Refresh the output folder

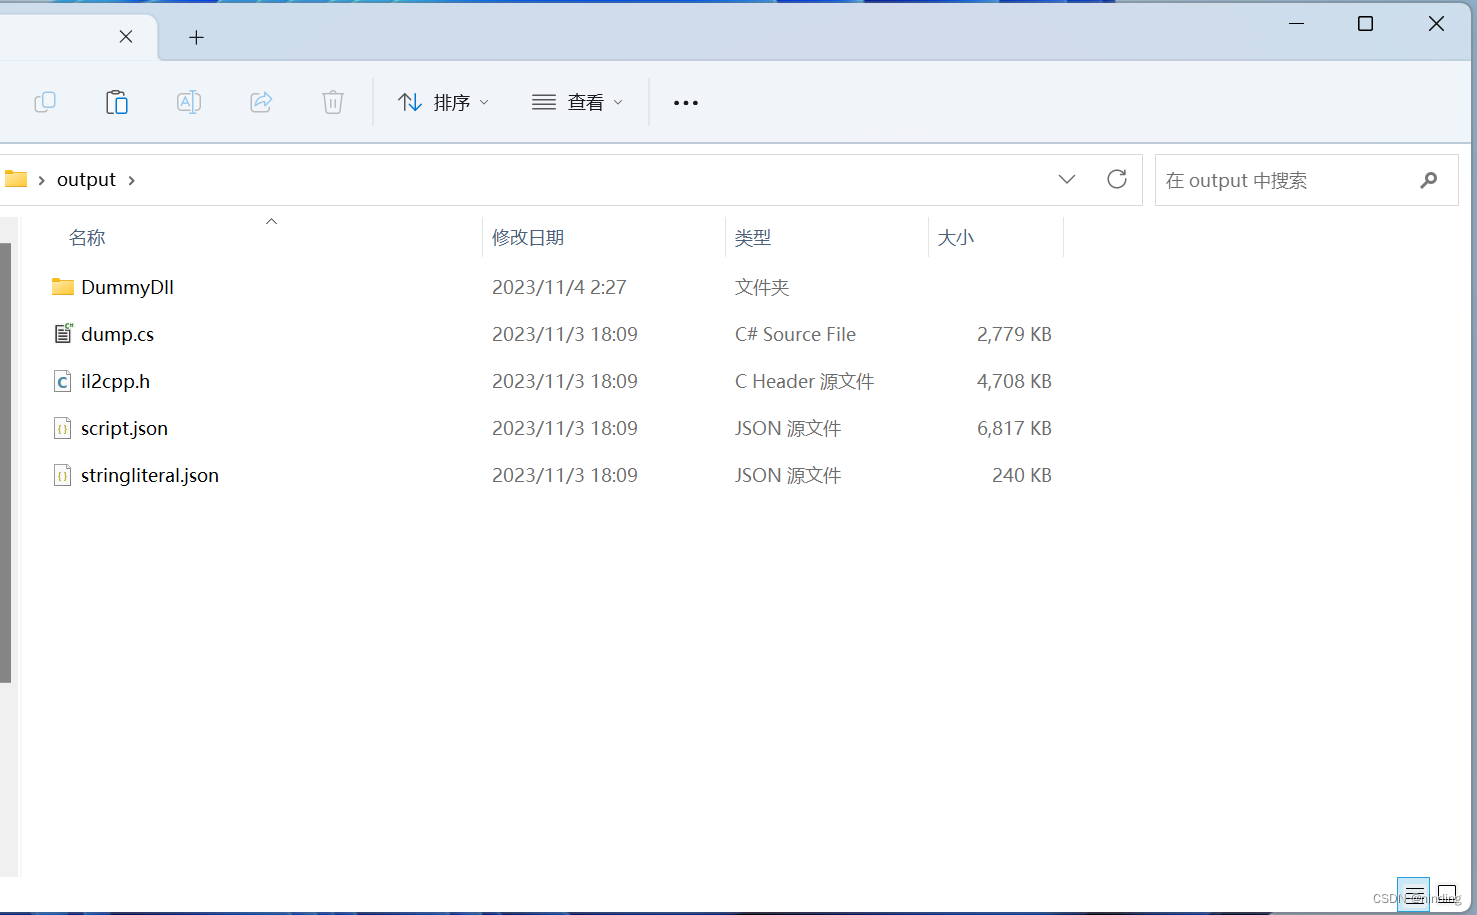coord(1117,179)
